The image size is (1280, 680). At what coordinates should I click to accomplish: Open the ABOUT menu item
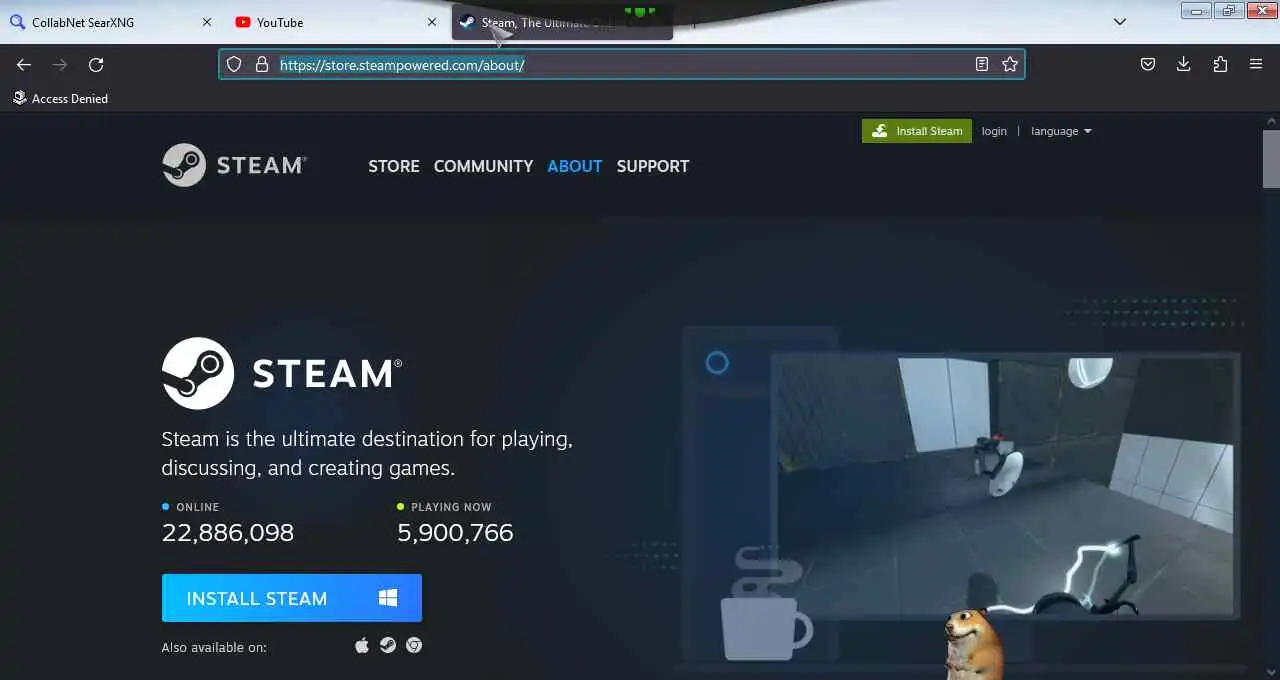pyautogui.click(x=575, y=166)
